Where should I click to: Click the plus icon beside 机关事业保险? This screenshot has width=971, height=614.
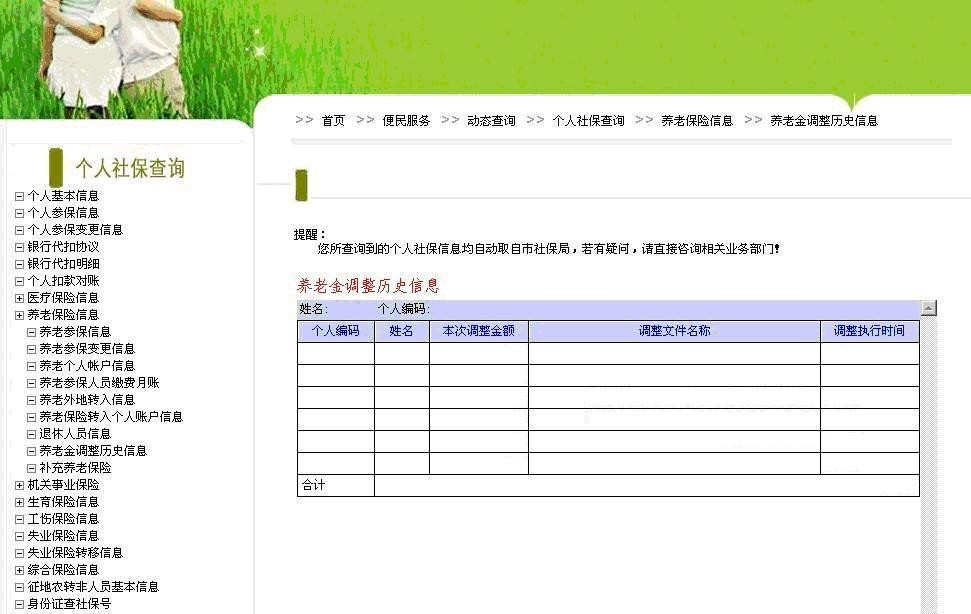(x=19, y=485)
